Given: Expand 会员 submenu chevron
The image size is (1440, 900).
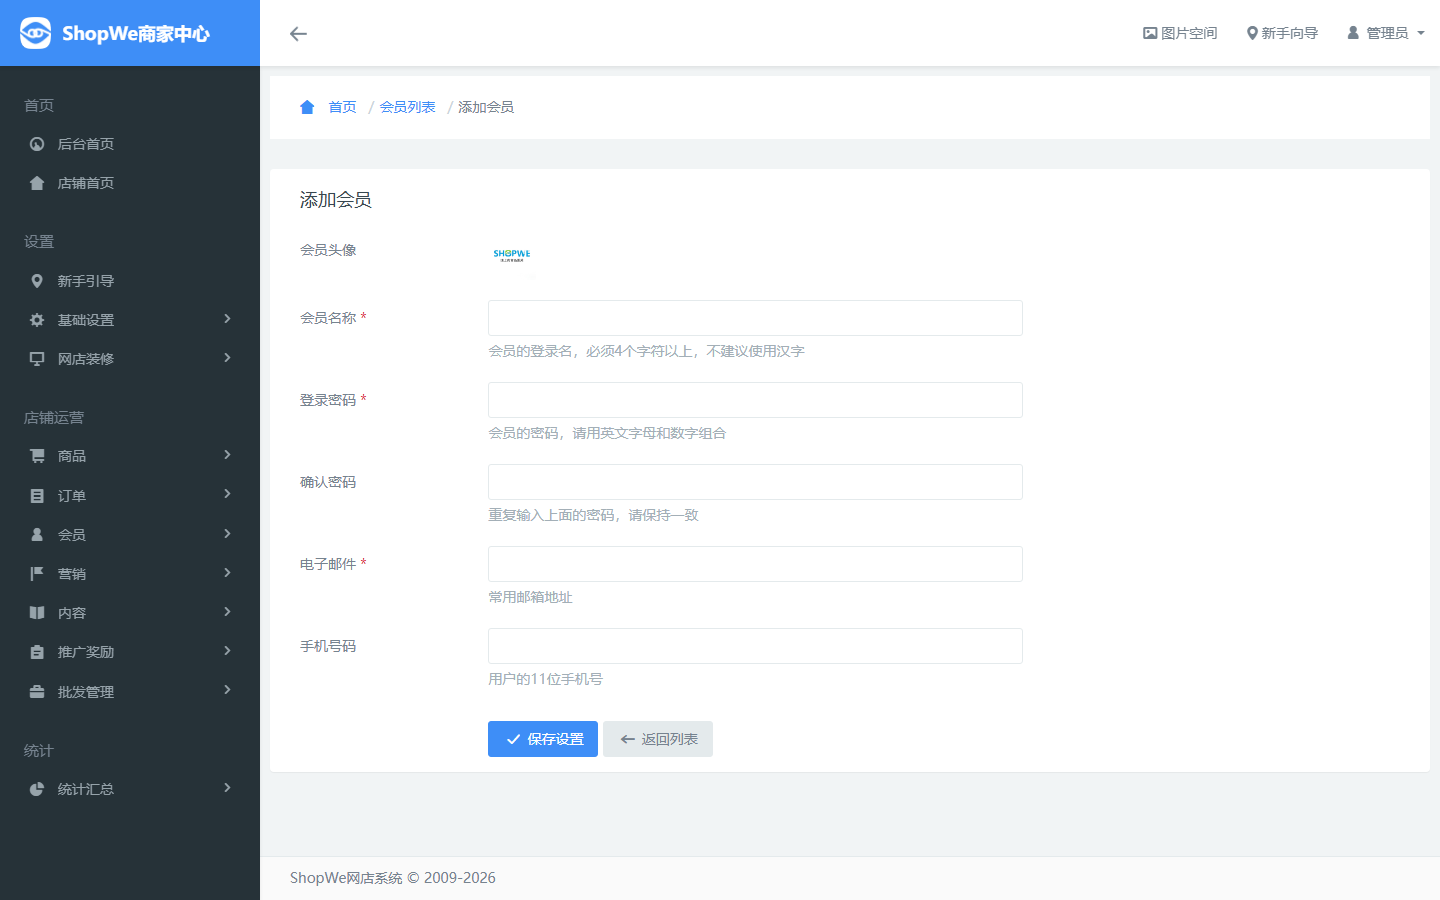Looking at the screenshot, I should click(x=228, y=534).
